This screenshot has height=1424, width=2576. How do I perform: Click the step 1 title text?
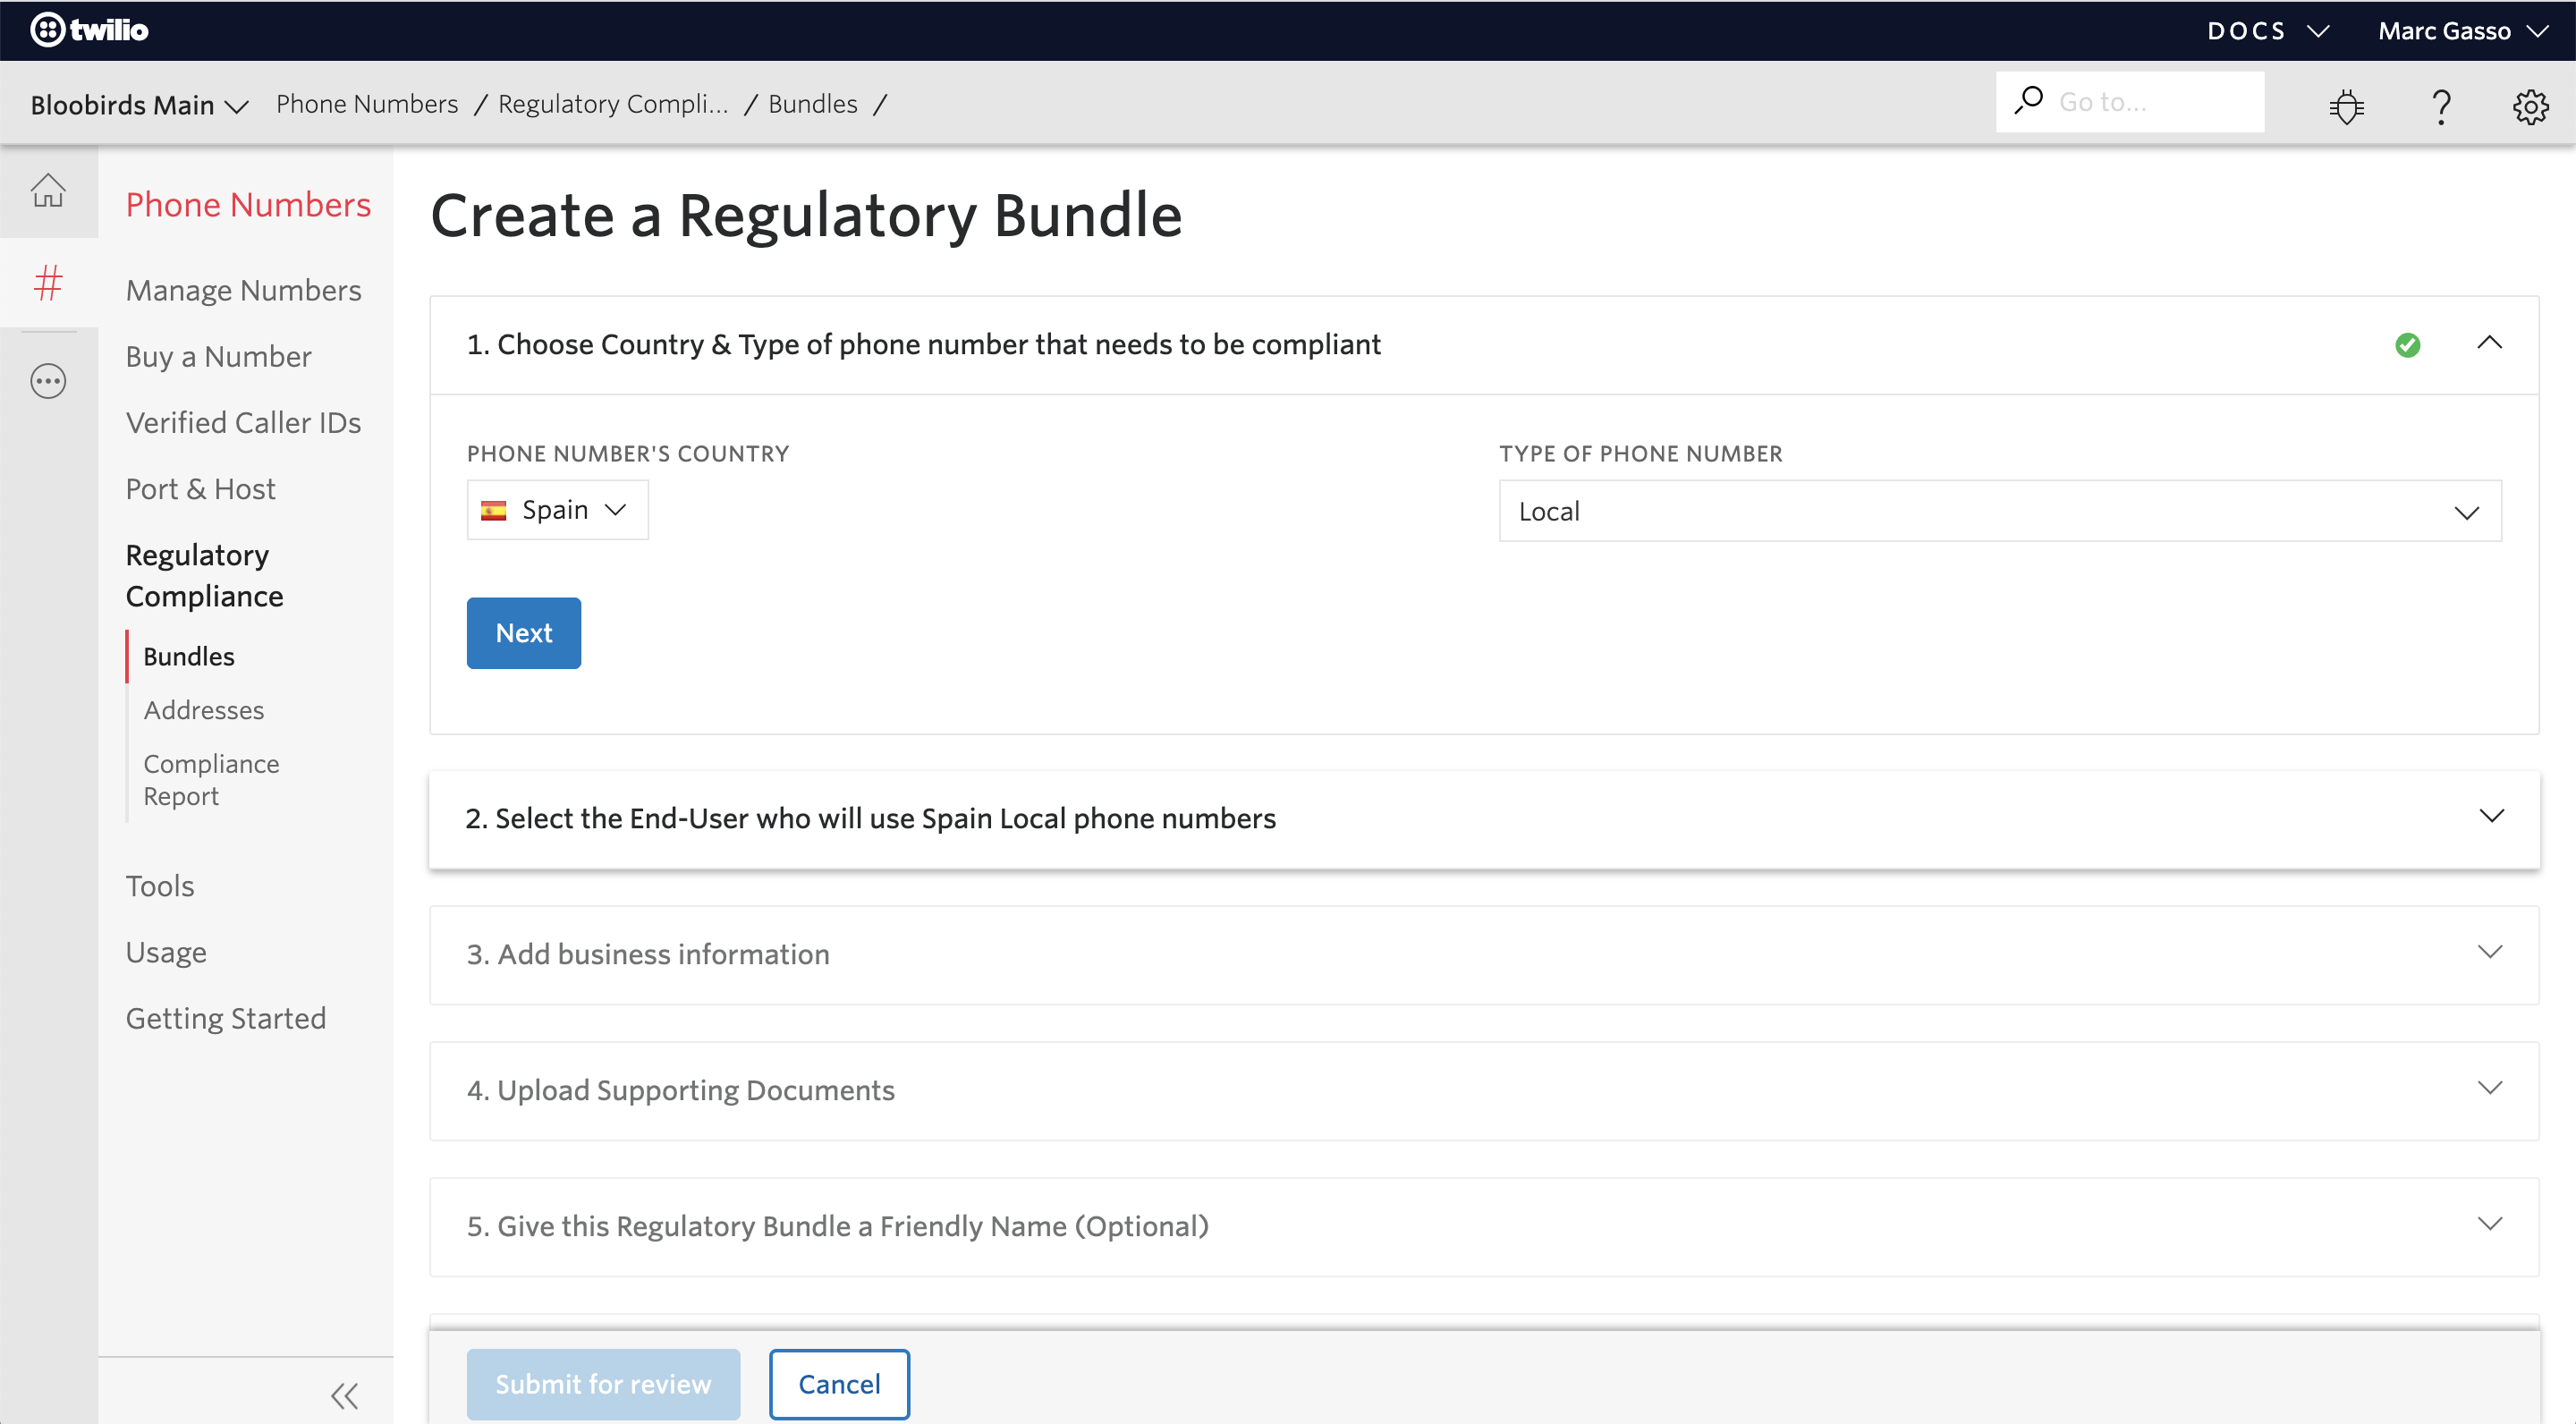tap(924, 344)
